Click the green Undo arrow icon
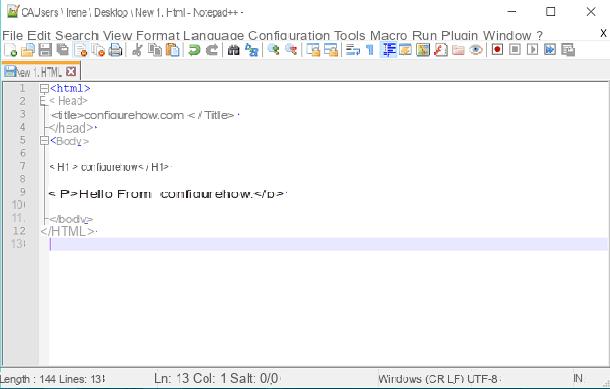 pyautogui.click(x=194, y=50)
